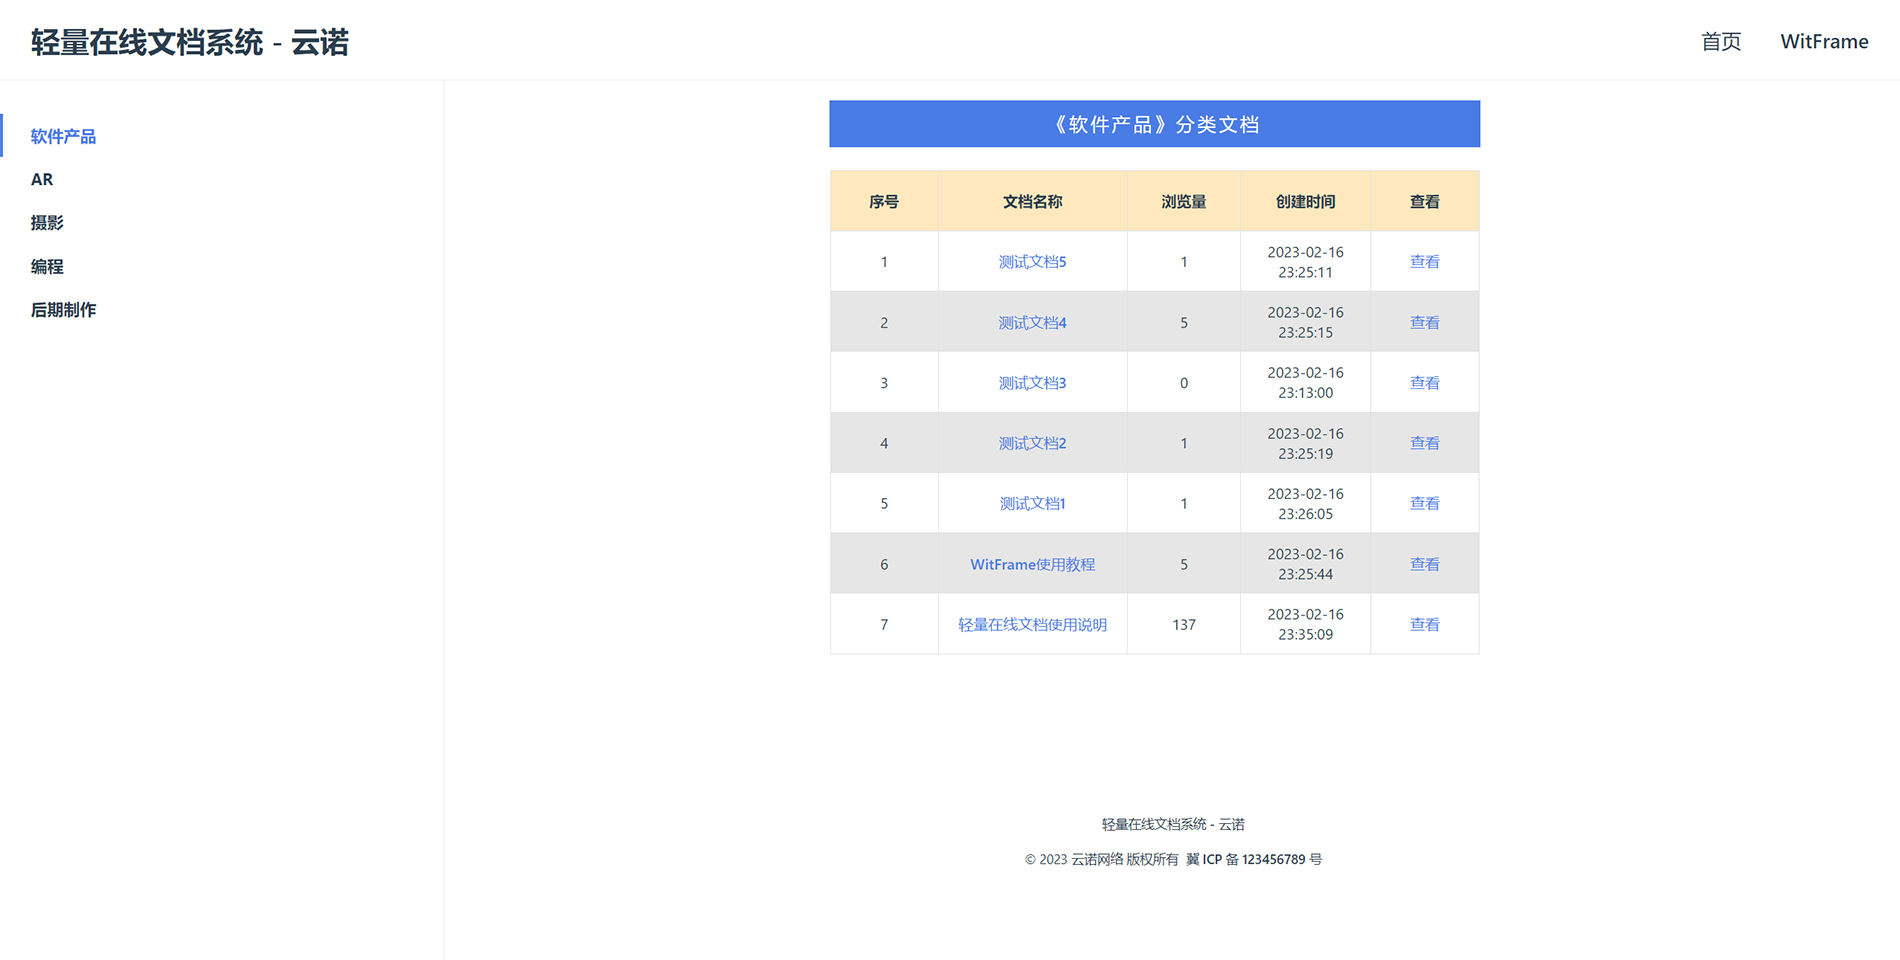Open 轻量在线文档使用说明 document

coord(1031,624)
